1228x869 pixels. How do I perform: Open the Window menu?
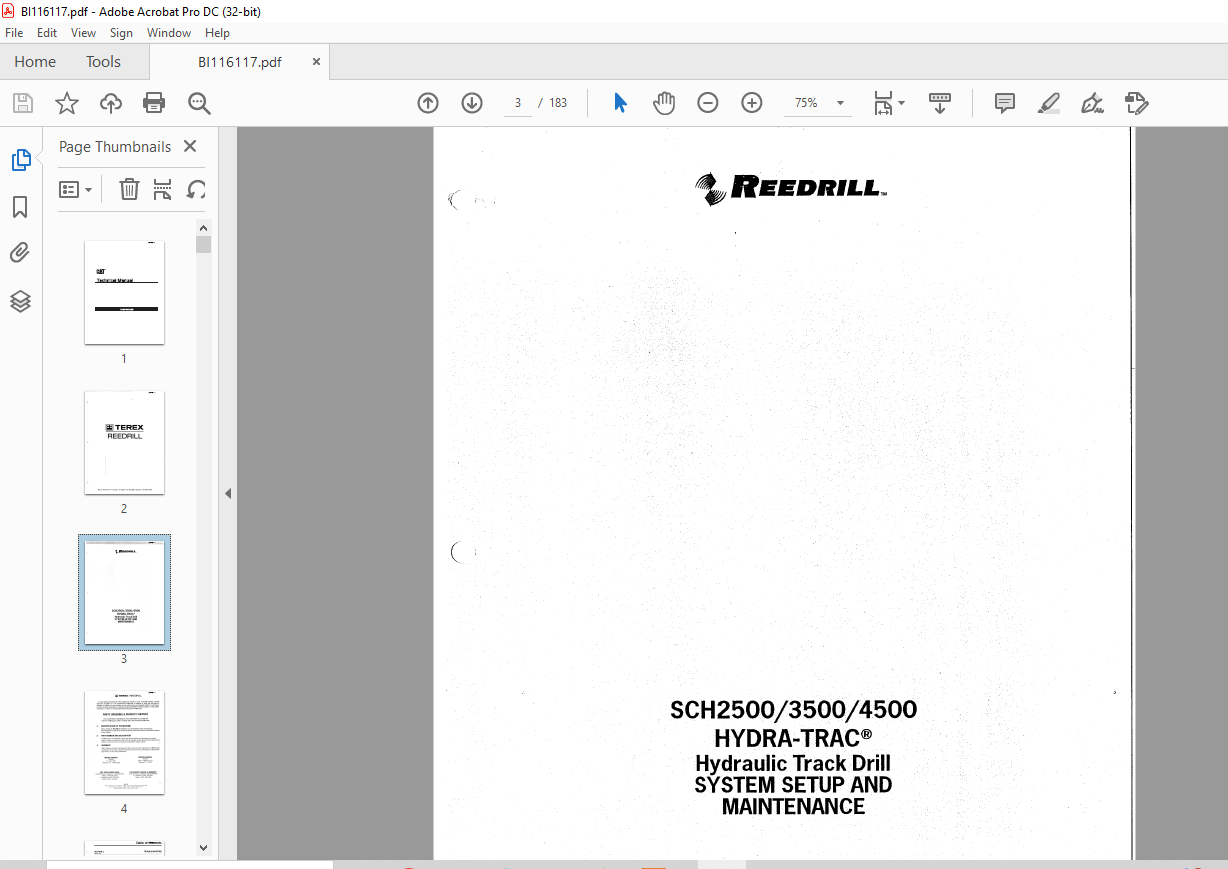pyautogui.click(x=169, y=33)
